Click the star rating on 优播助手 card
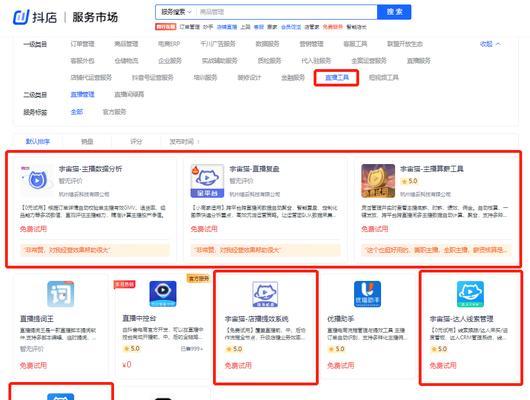Viewport: 530px width, 400px height. (x=336, y=349)
